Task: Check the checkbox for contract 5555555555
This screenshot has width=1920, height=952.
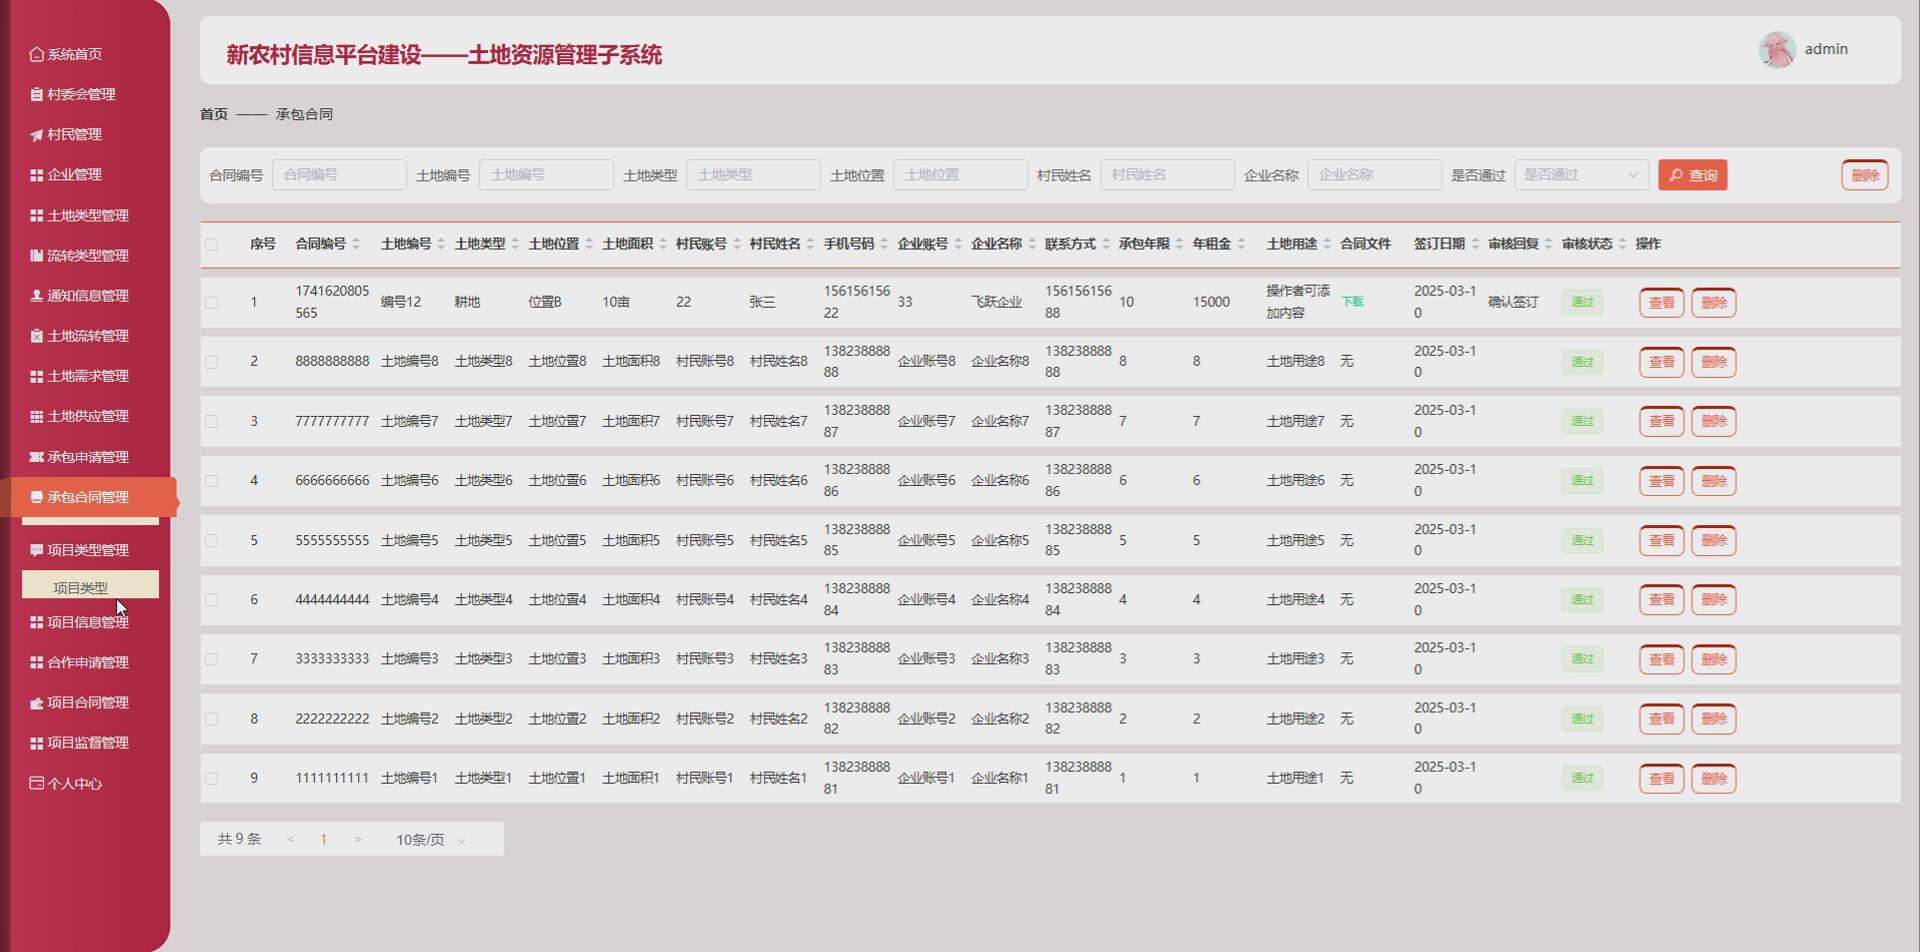Action: point(211,540)
